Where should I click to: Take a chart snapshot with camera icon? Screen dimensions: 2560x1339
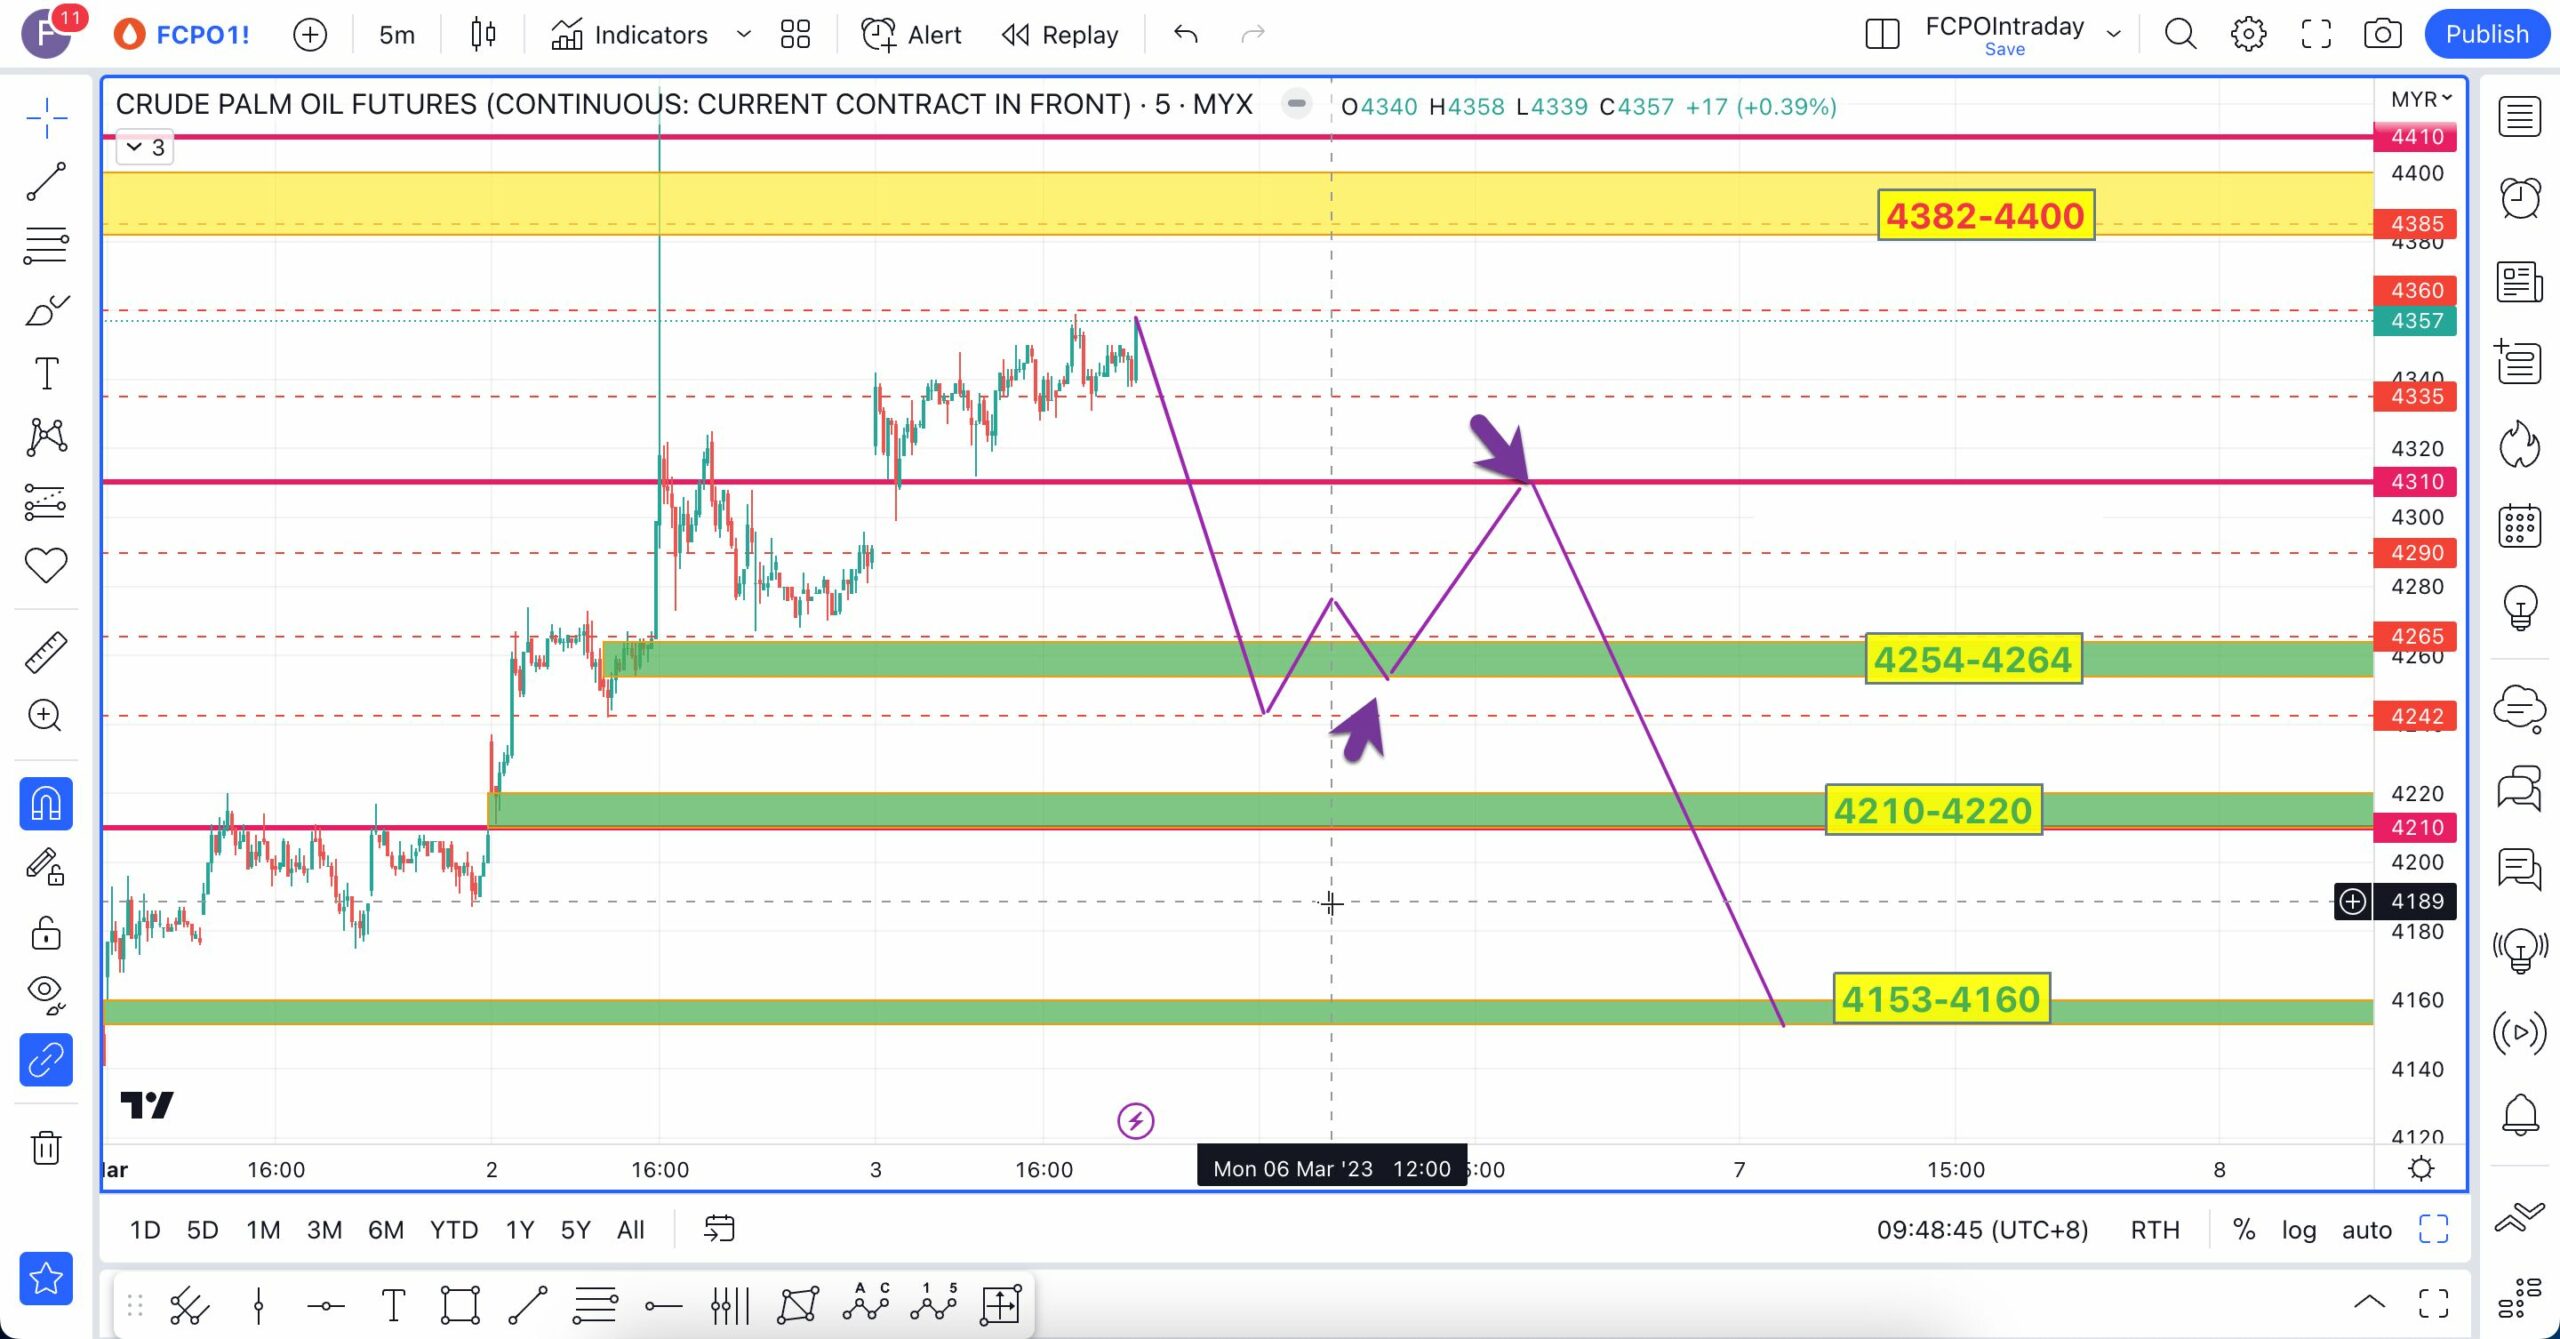2382,34
